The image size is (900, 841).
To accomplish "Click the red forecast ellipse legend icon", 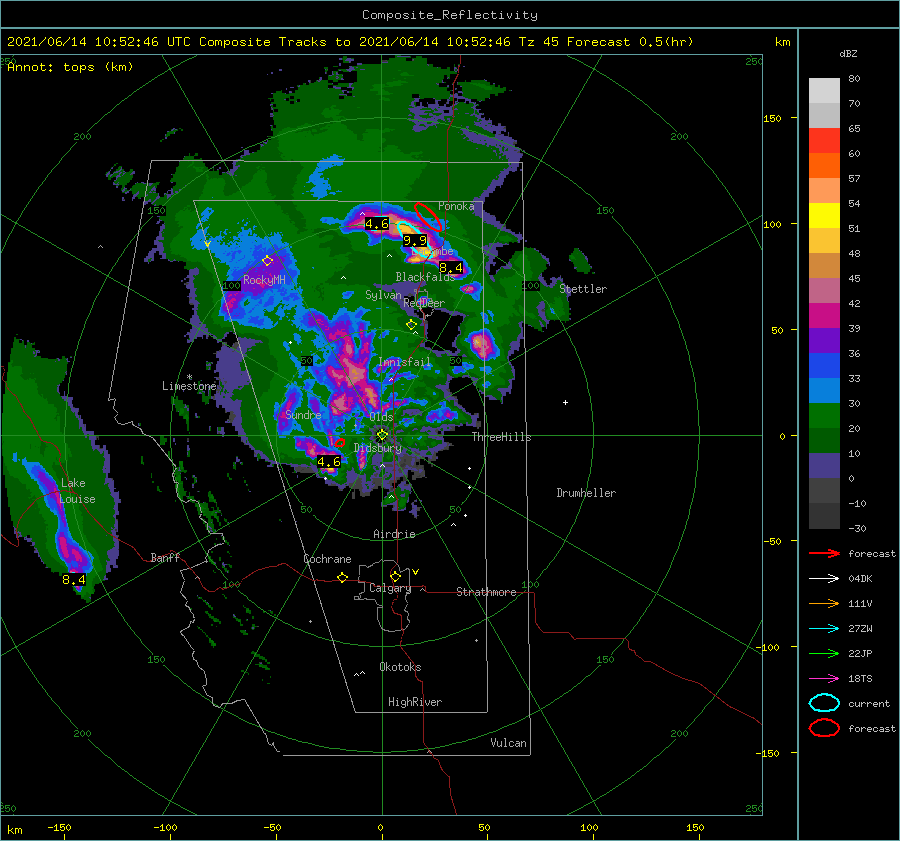I will [x=824, y=728].
